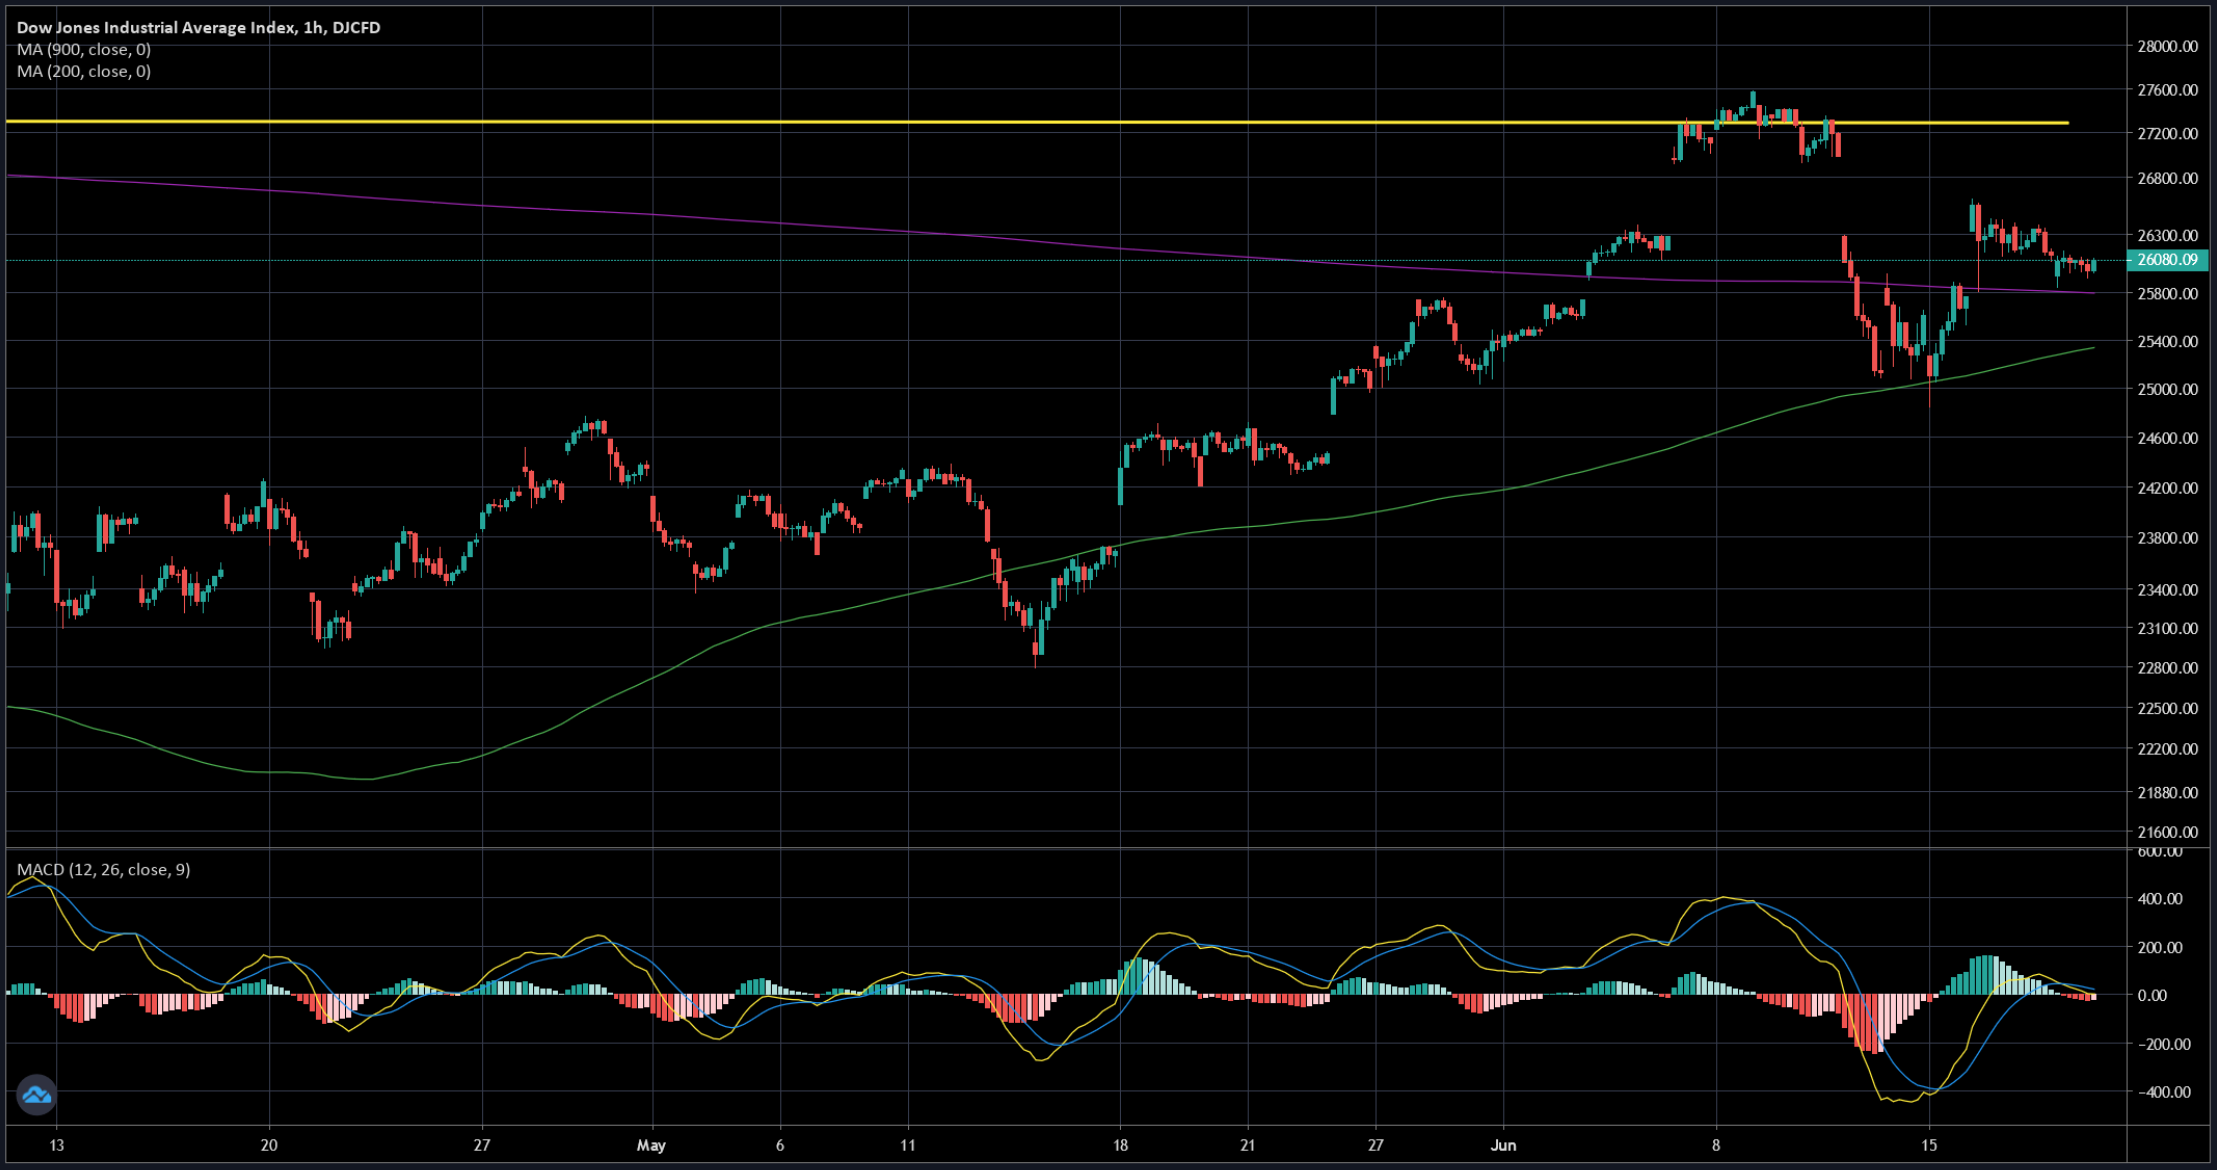Click the 15 date label on time axis
Image resolution: width=2217 pixels, height=1170 pixels.
[x=1929, y=1146]
